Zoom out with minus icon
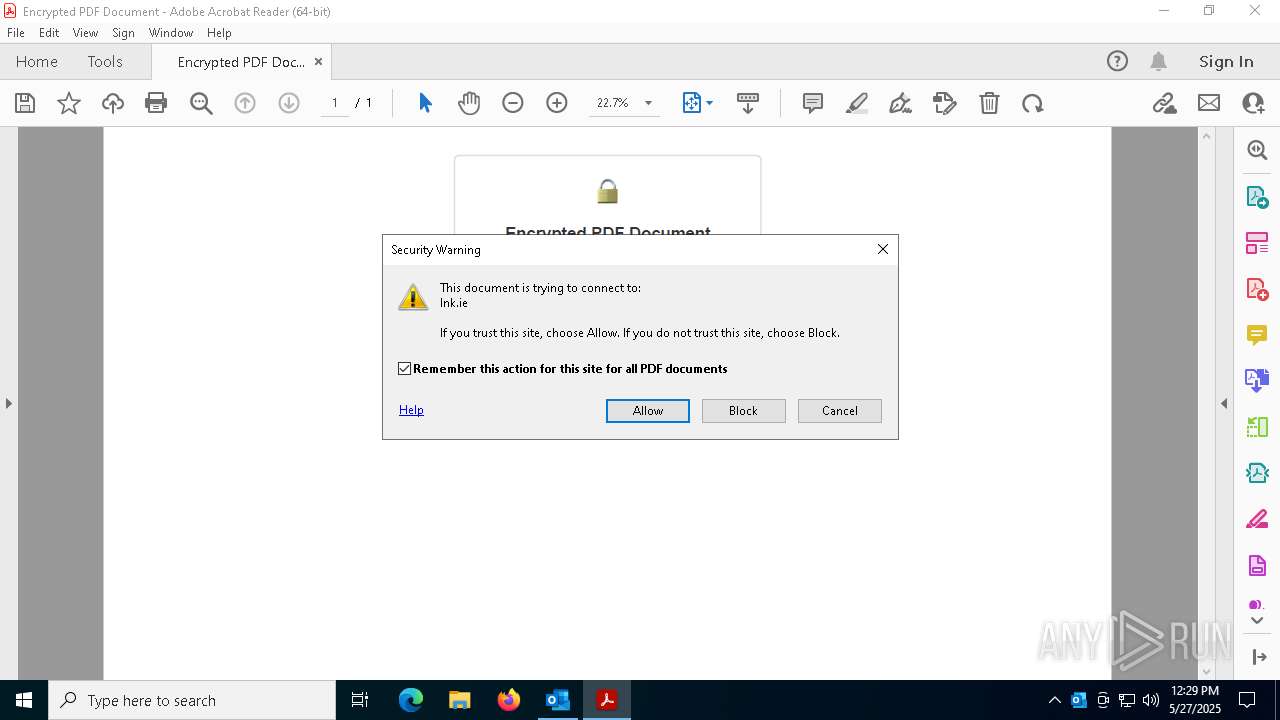 [513, 103]
